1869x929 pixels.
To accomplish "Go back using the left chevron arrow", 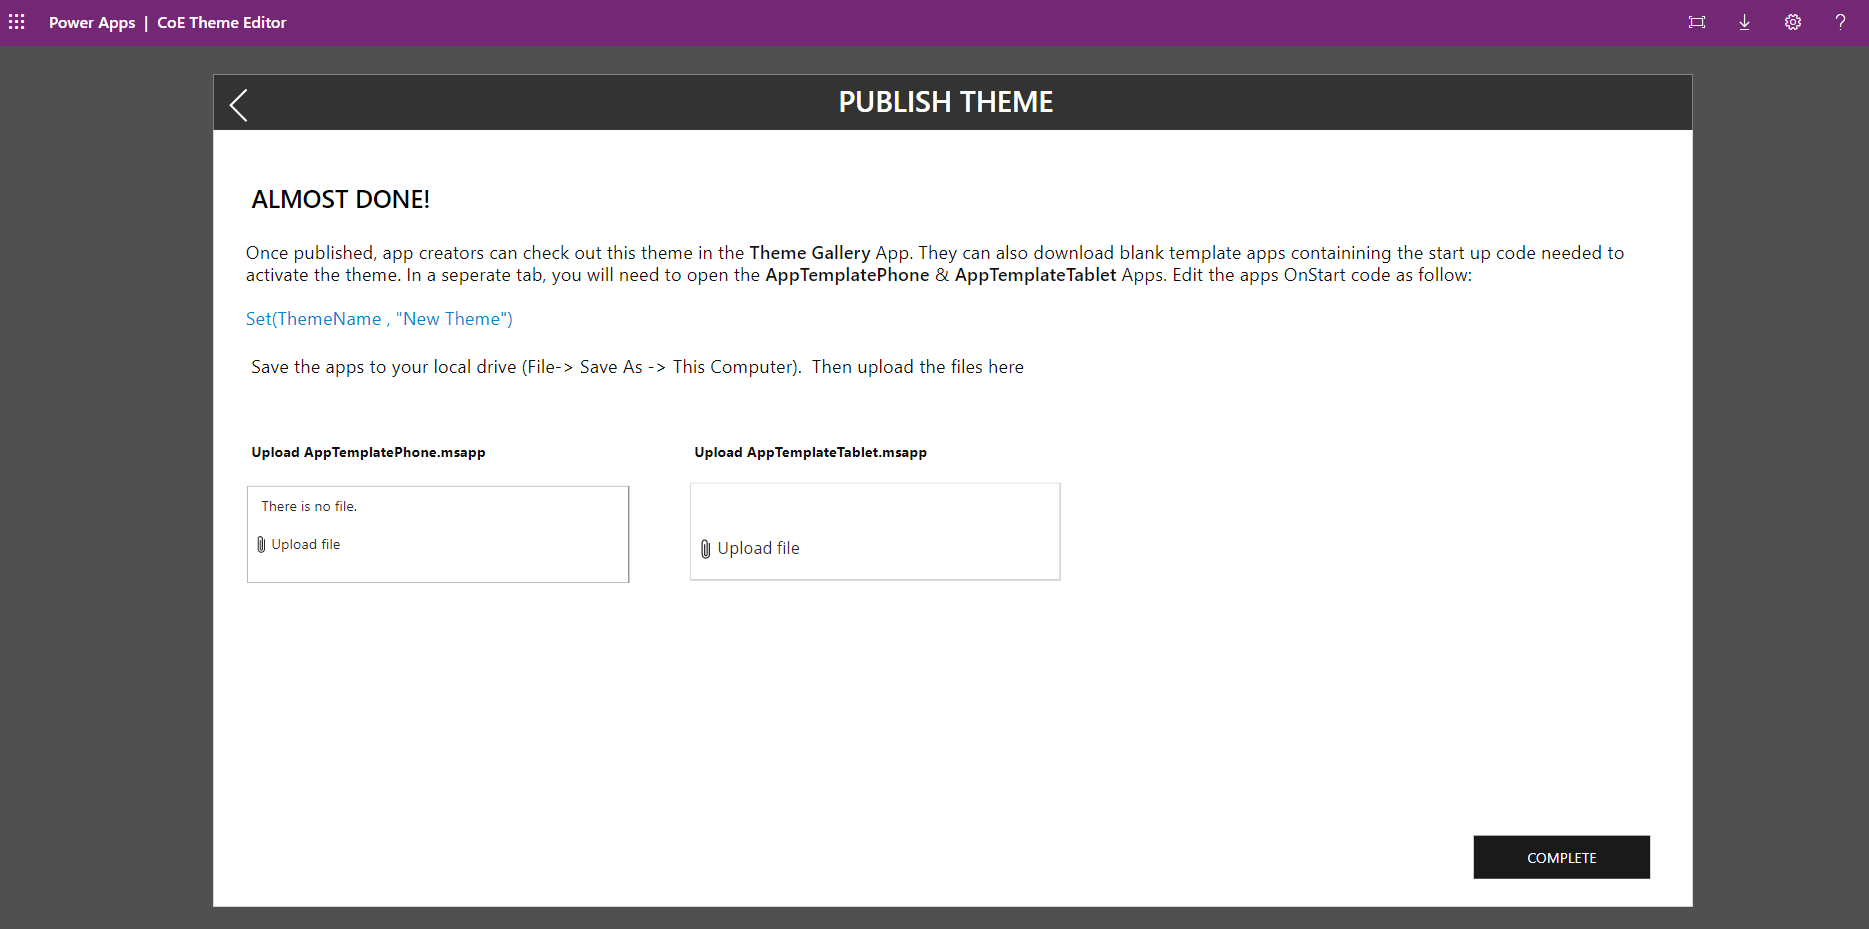I will [238, 104].
